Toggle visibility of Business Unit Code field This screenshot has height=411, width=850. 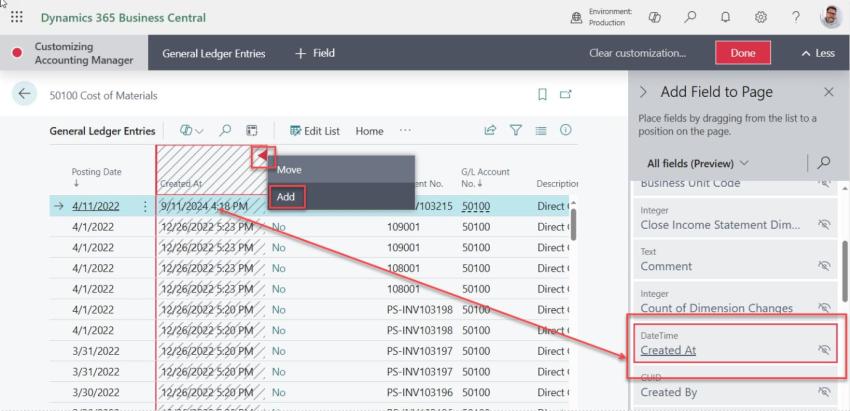coord(824,183)
